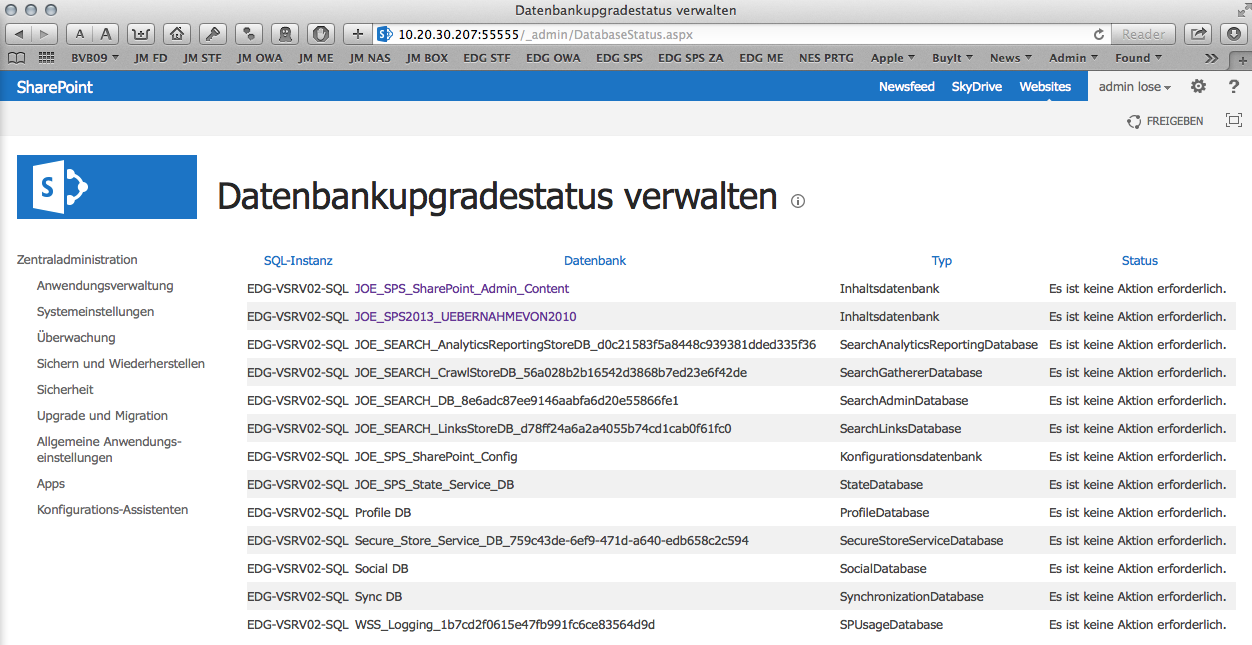The height and width of the screenshot is (645, 1252).
Task: Sort by the Typ column header
Action: 942,261
